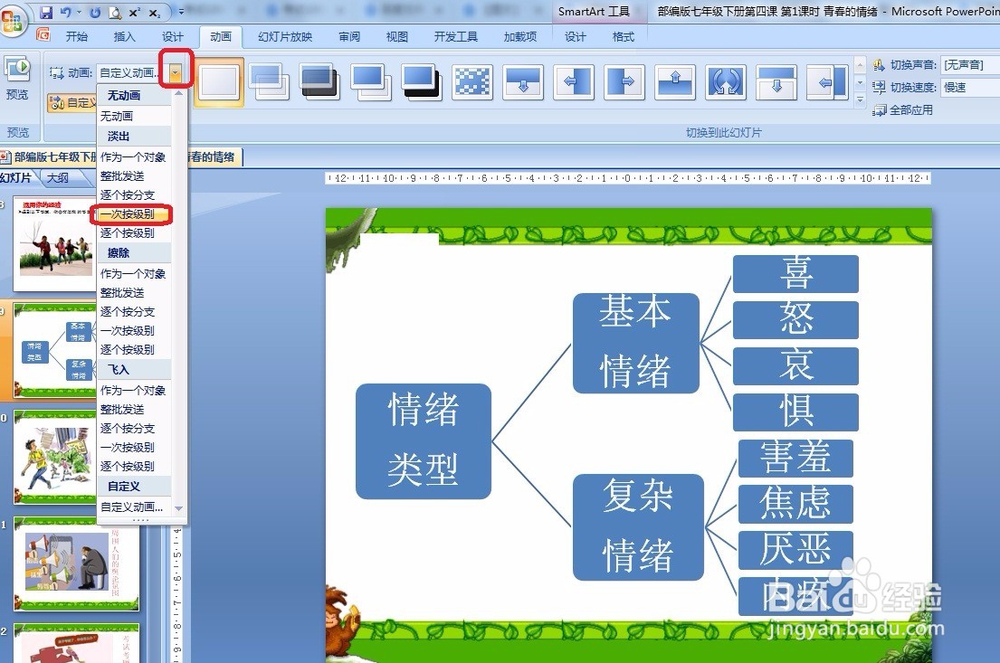
Task: Undo the last action
Action: (65, 12)
